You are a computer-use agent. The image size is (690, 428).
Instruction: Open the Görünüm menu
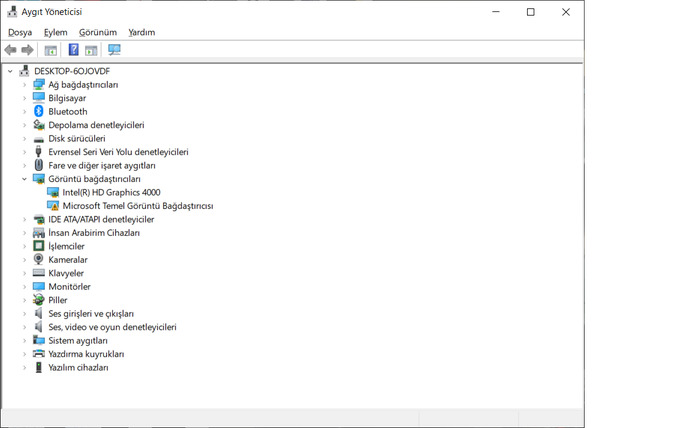(x=98, y=32)
